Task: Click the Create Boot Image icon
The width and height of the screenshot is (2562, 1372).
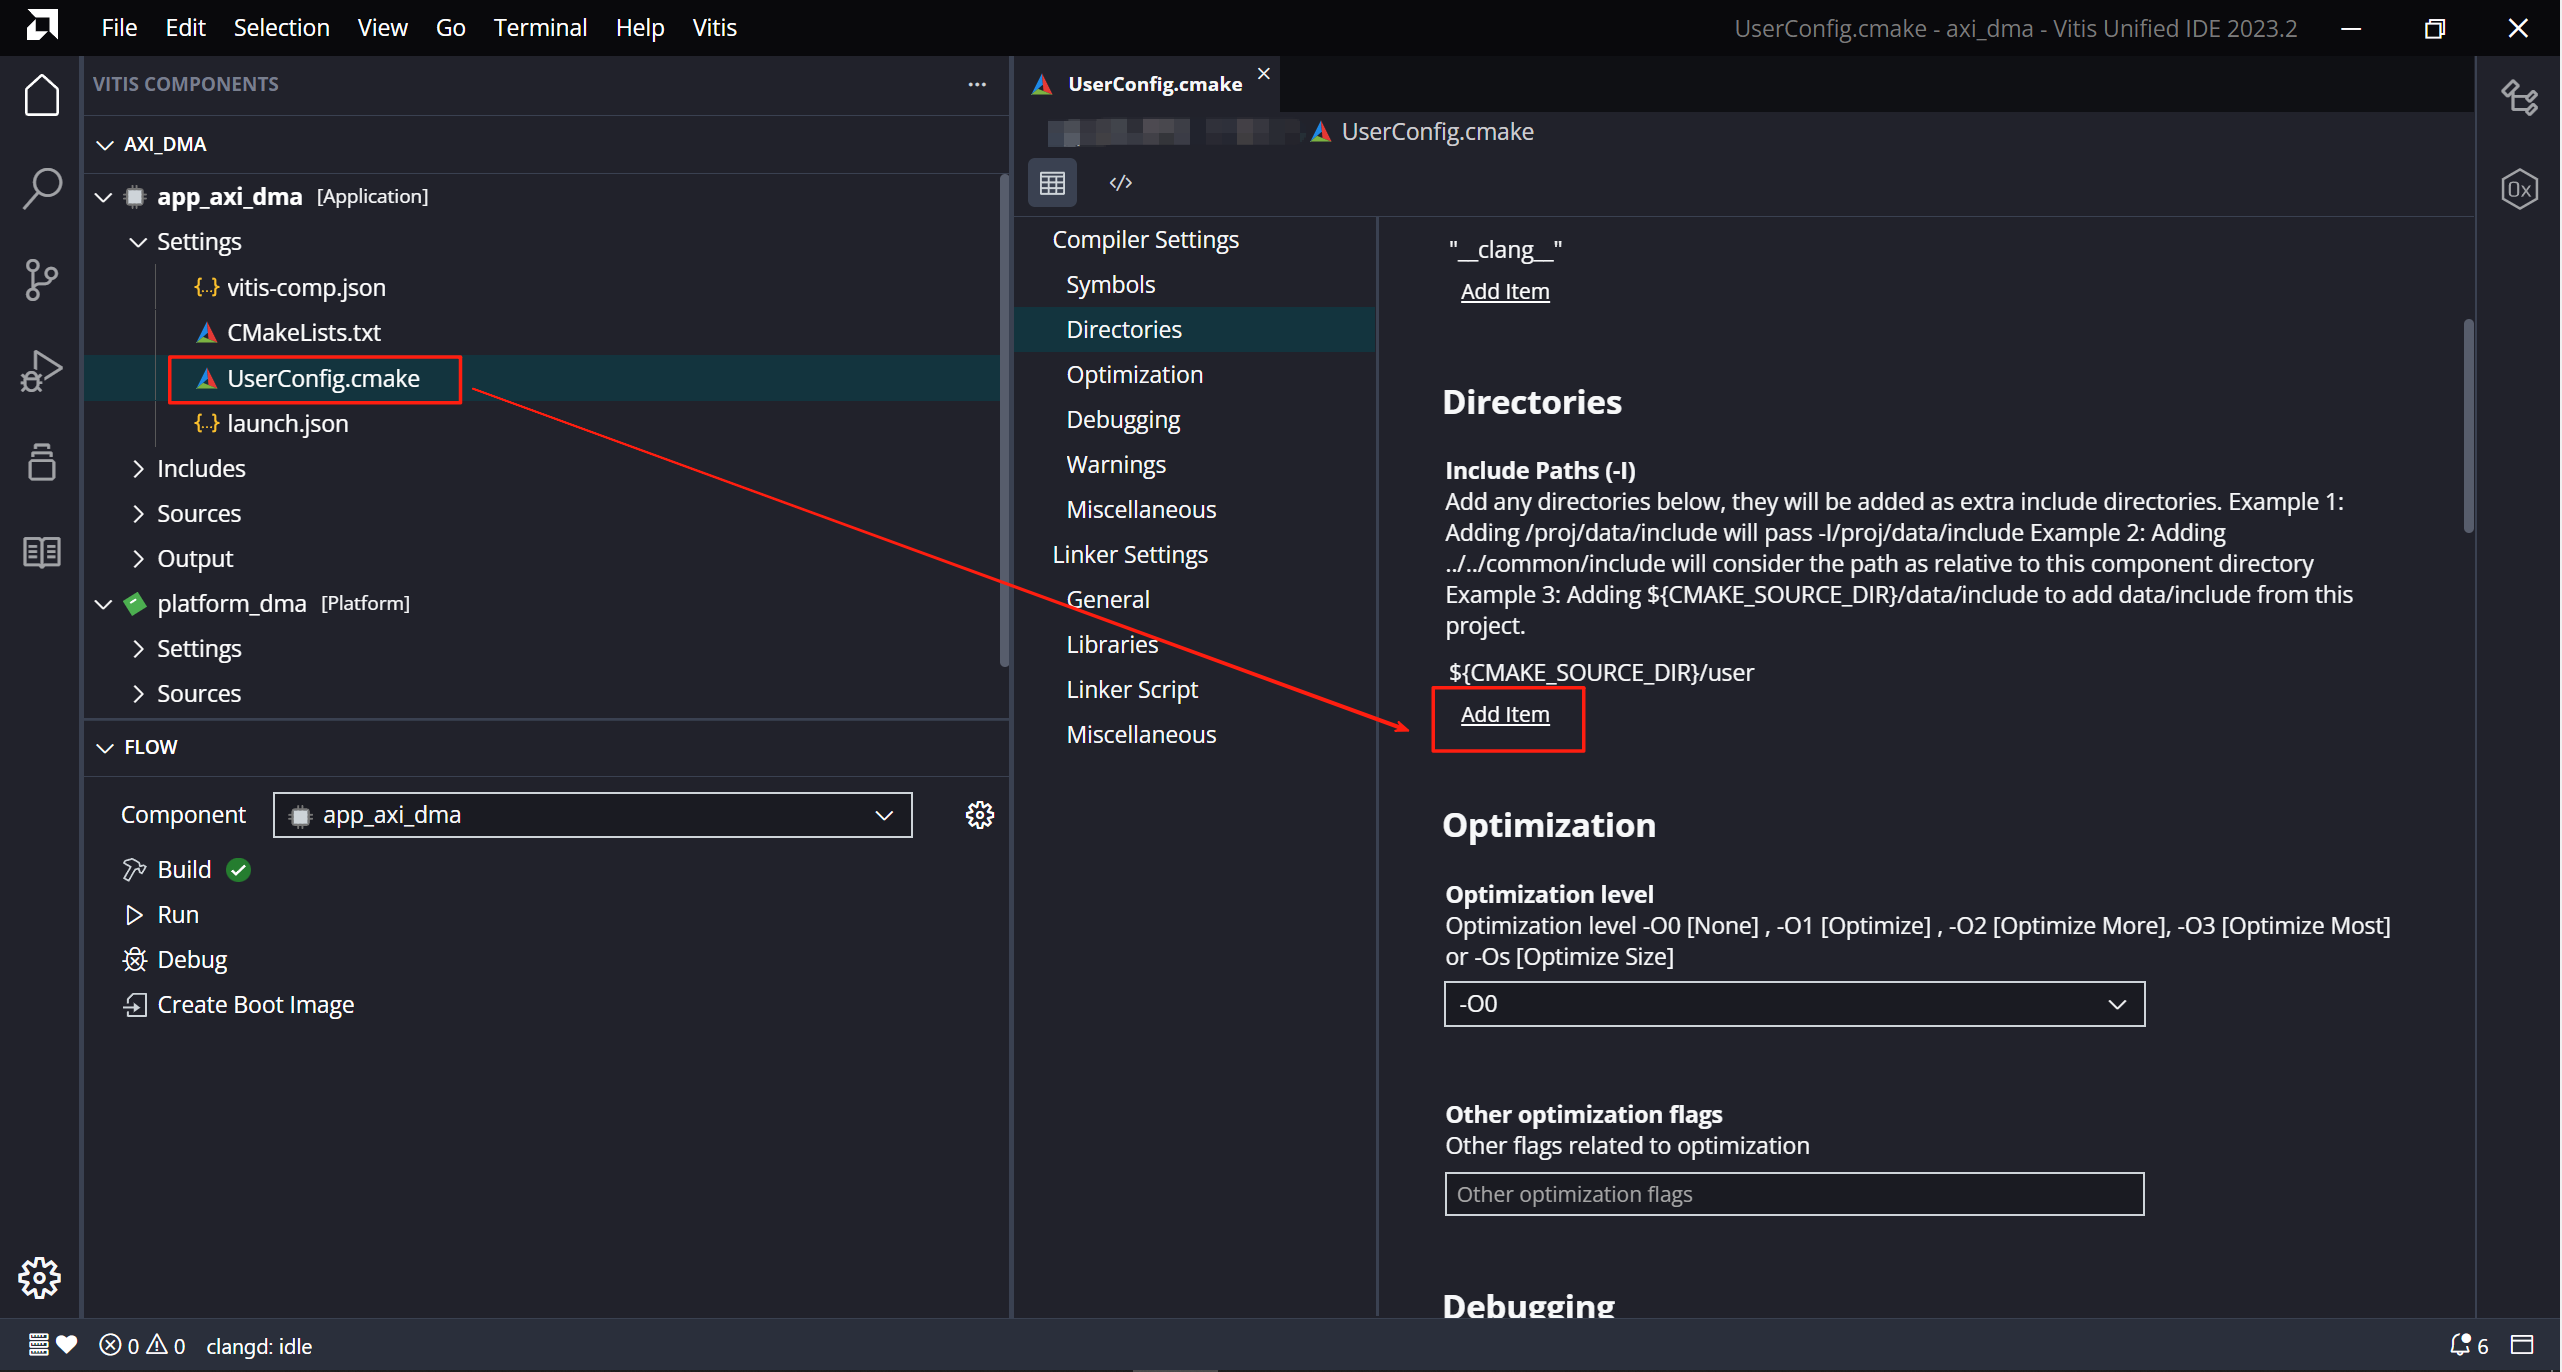Action: pyautogui.click(x=134, y=1005)
